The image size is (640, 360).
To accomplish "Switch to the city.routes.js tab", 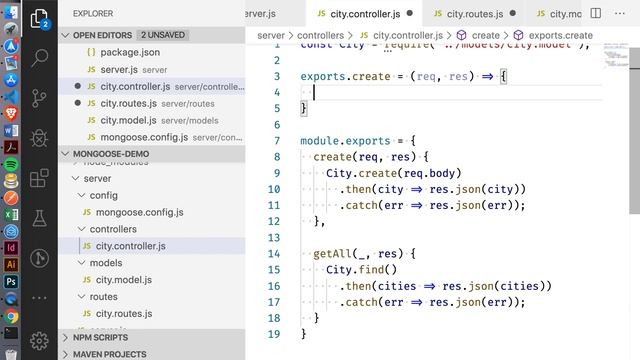I will click(474, 14).
